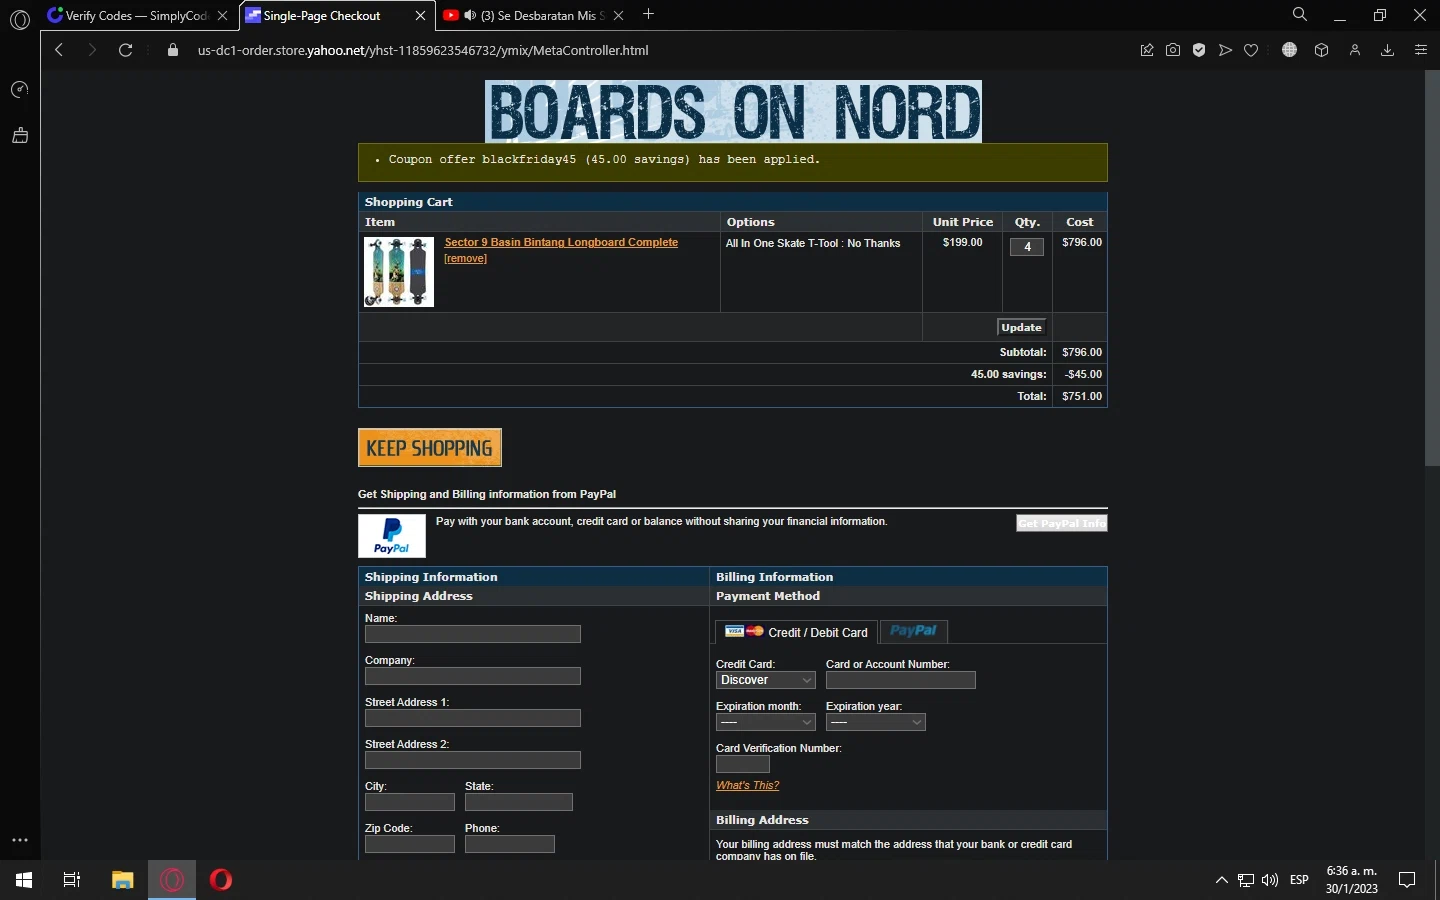1440x900 pixels.
Task: Open the Windows Start menu
Action: [x=24, y=880]
